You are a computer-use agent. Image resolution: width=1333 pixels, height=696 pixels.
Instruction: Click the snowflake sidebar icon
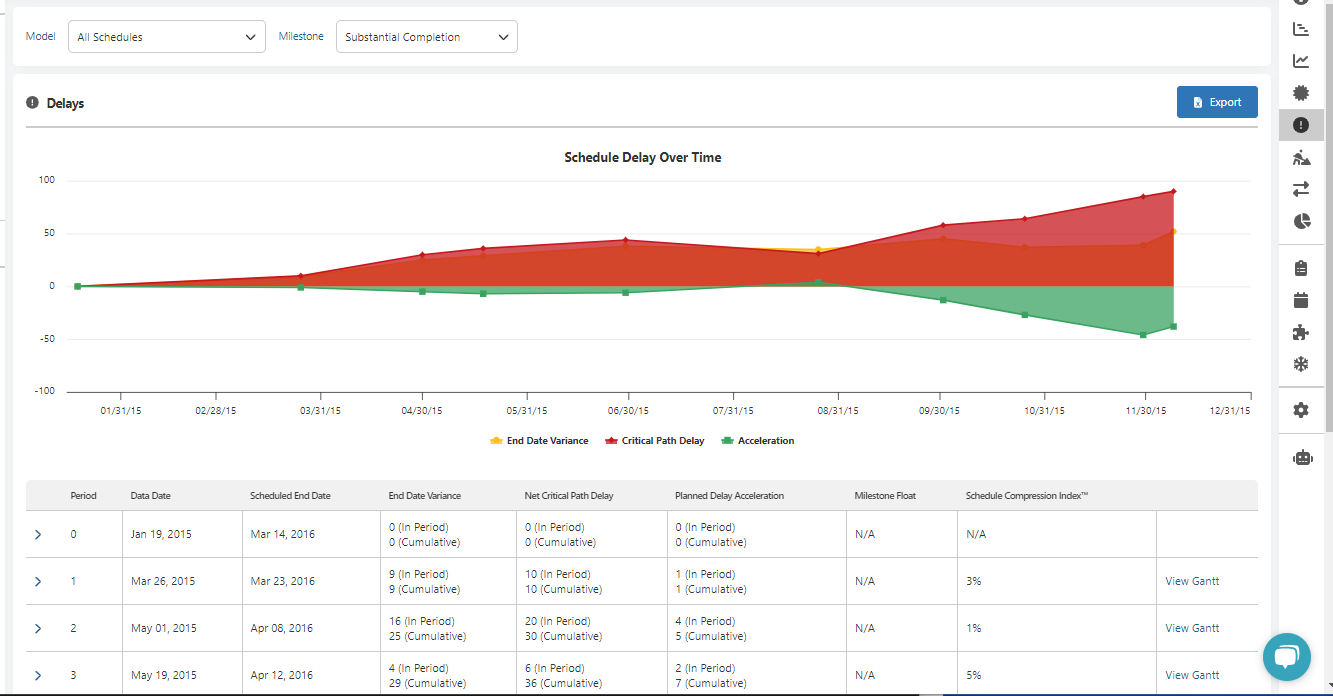tap(1301, 364)
